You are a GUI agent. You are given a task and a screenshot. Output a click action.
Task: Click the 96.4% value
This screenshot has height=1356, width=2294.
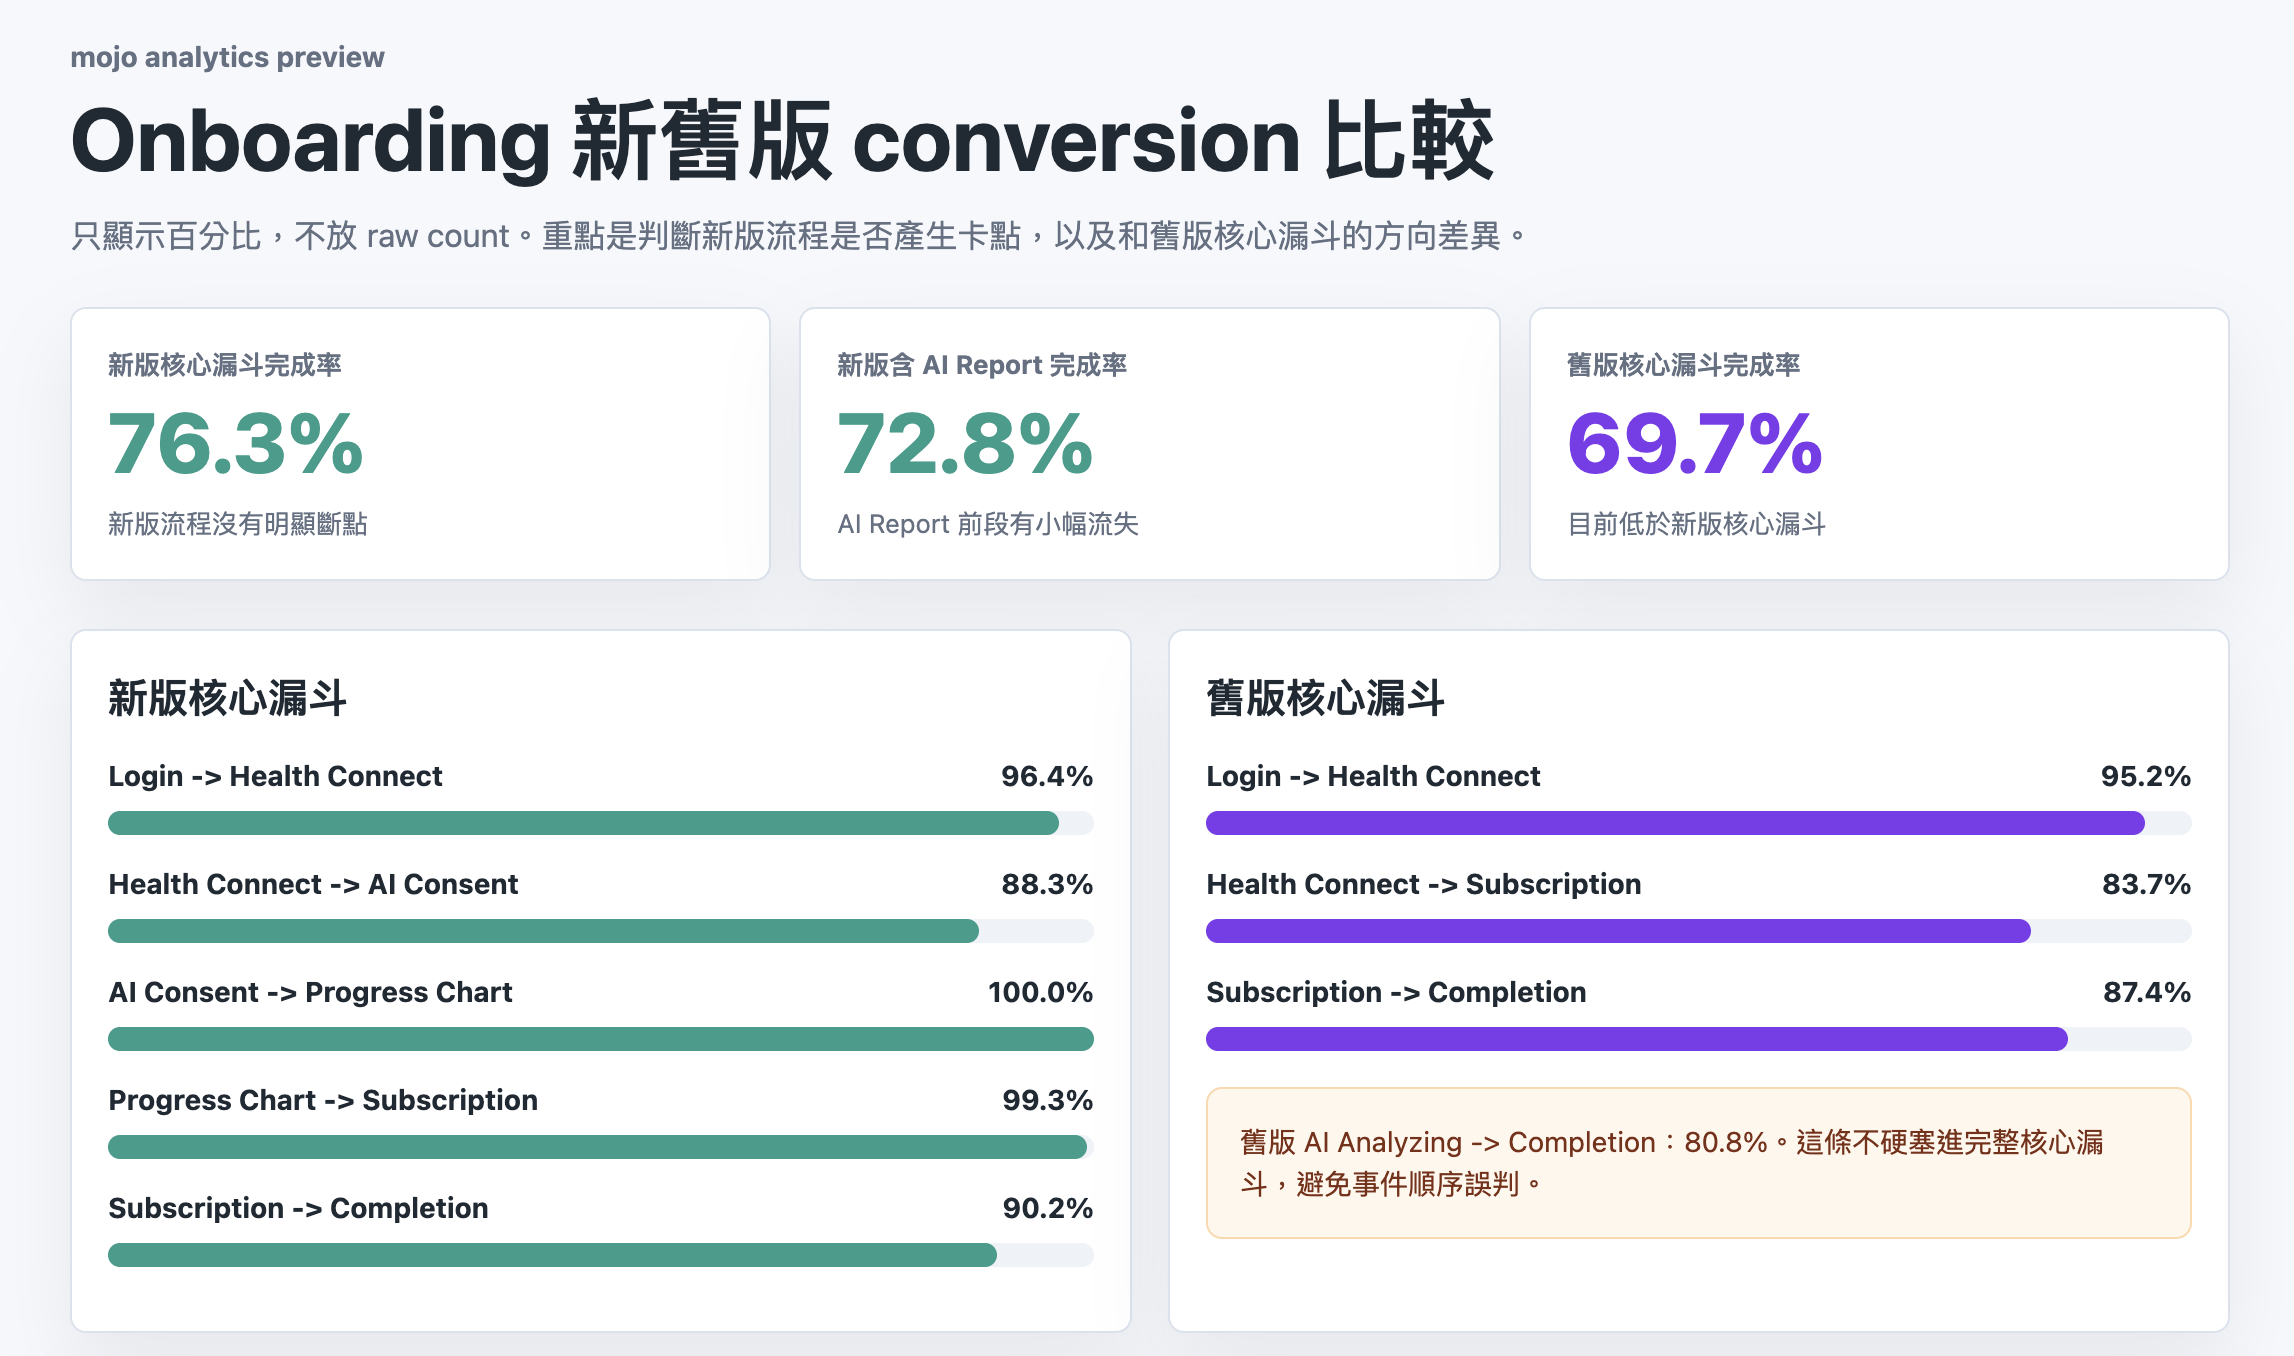1047,776
